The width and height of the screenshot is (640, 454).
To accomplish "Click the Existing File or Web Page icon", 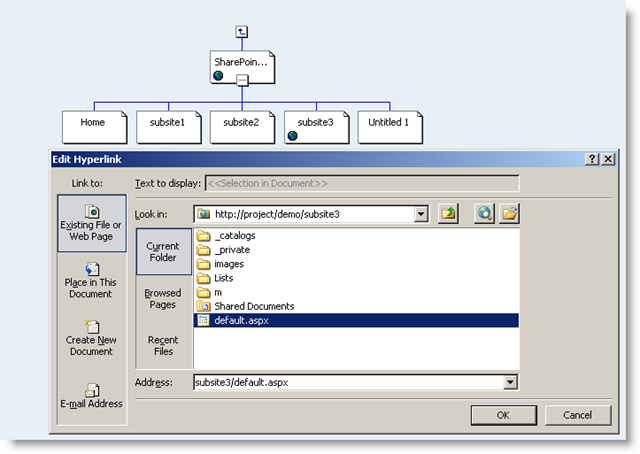I will coord(92,211).
